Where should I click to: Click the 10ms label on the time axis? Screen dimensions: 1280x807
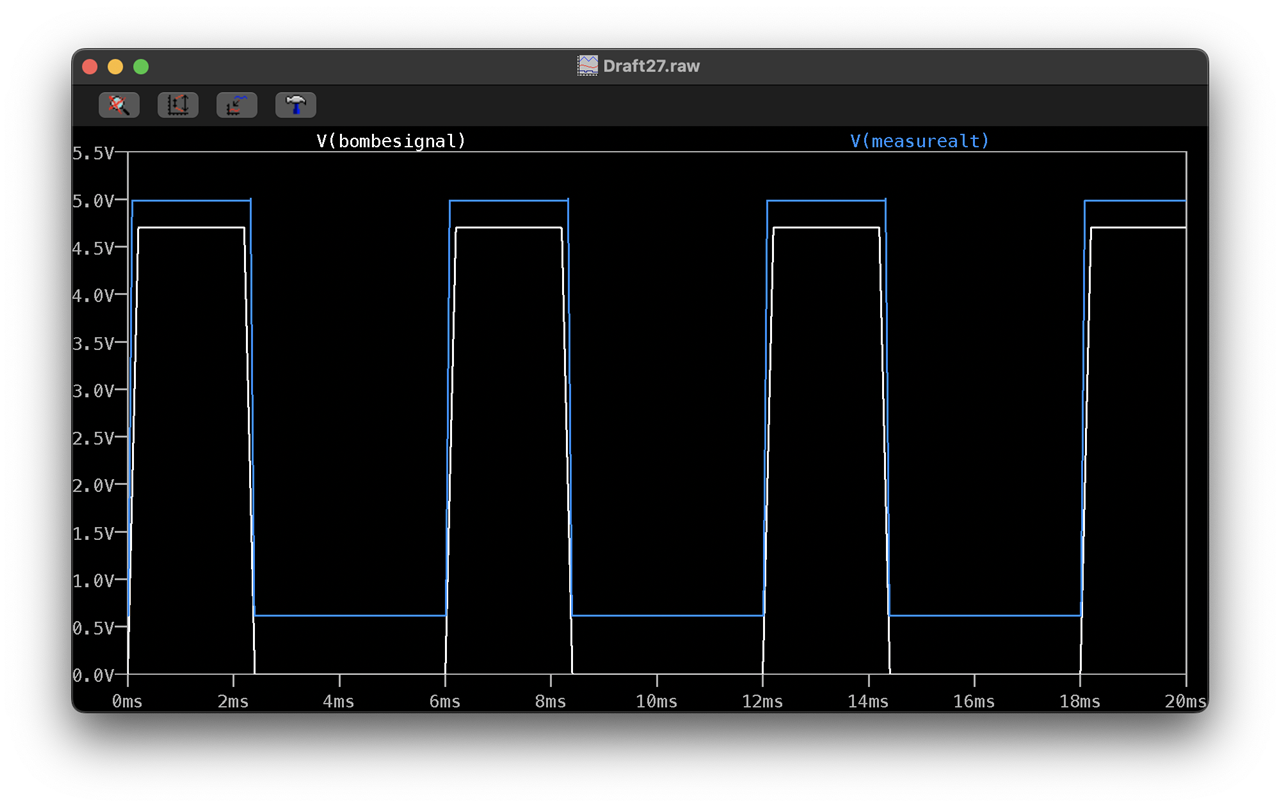(x=656, y=701)
